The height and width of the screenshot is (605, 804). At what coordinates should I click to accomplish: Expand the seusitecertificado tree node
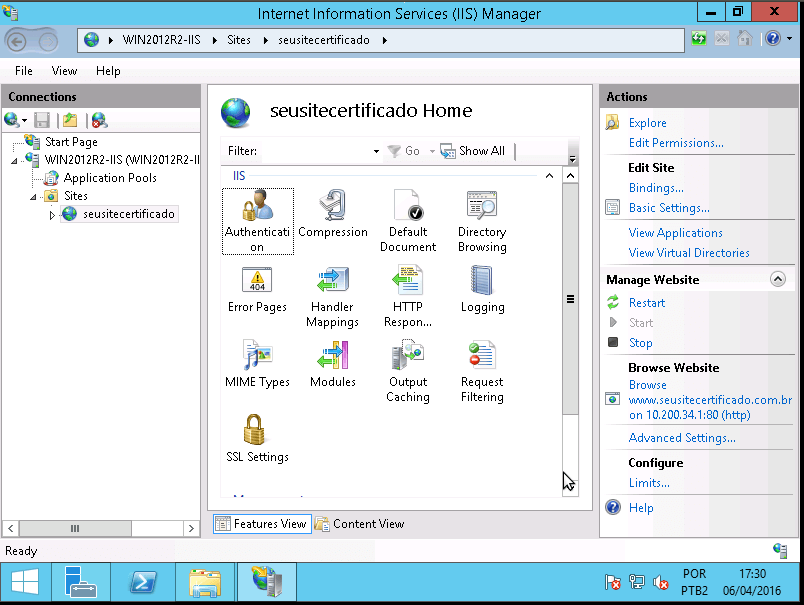pos(52,215)
